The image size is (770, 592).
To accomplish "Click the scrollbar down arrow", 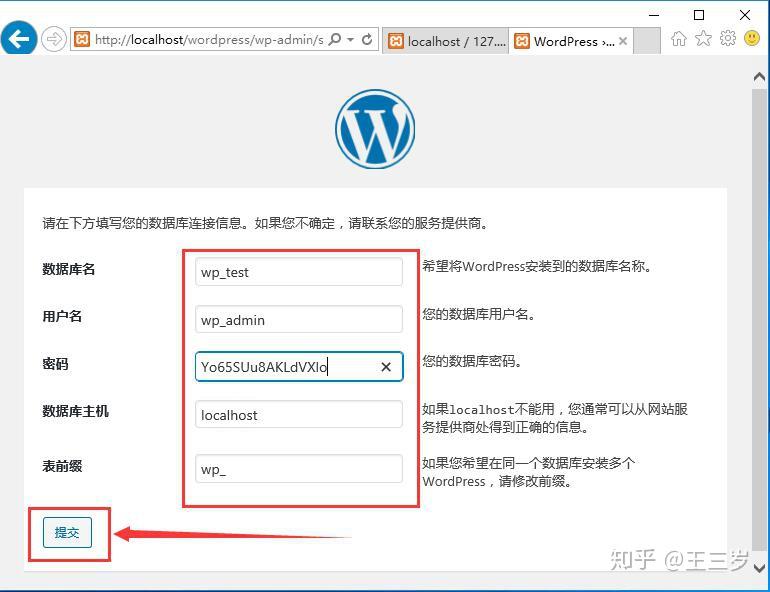I will pos(759,567).
